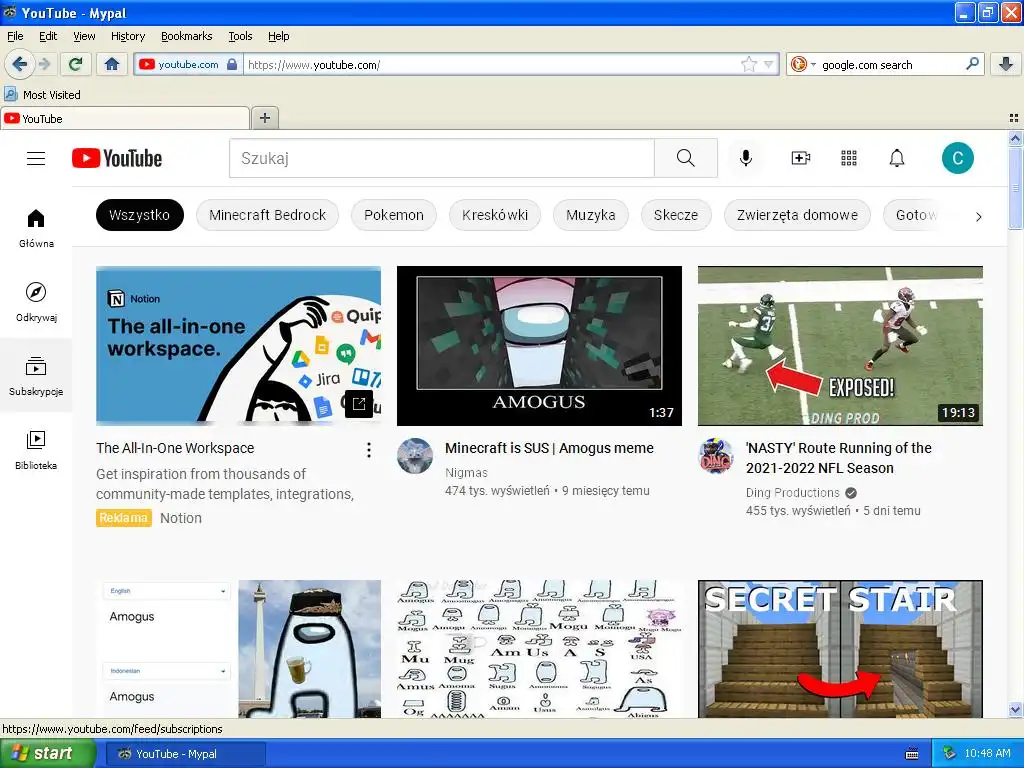This screenshot has width=1024, height=768.
Task: Click the Notion advertiser name
Action: (181, 518)
